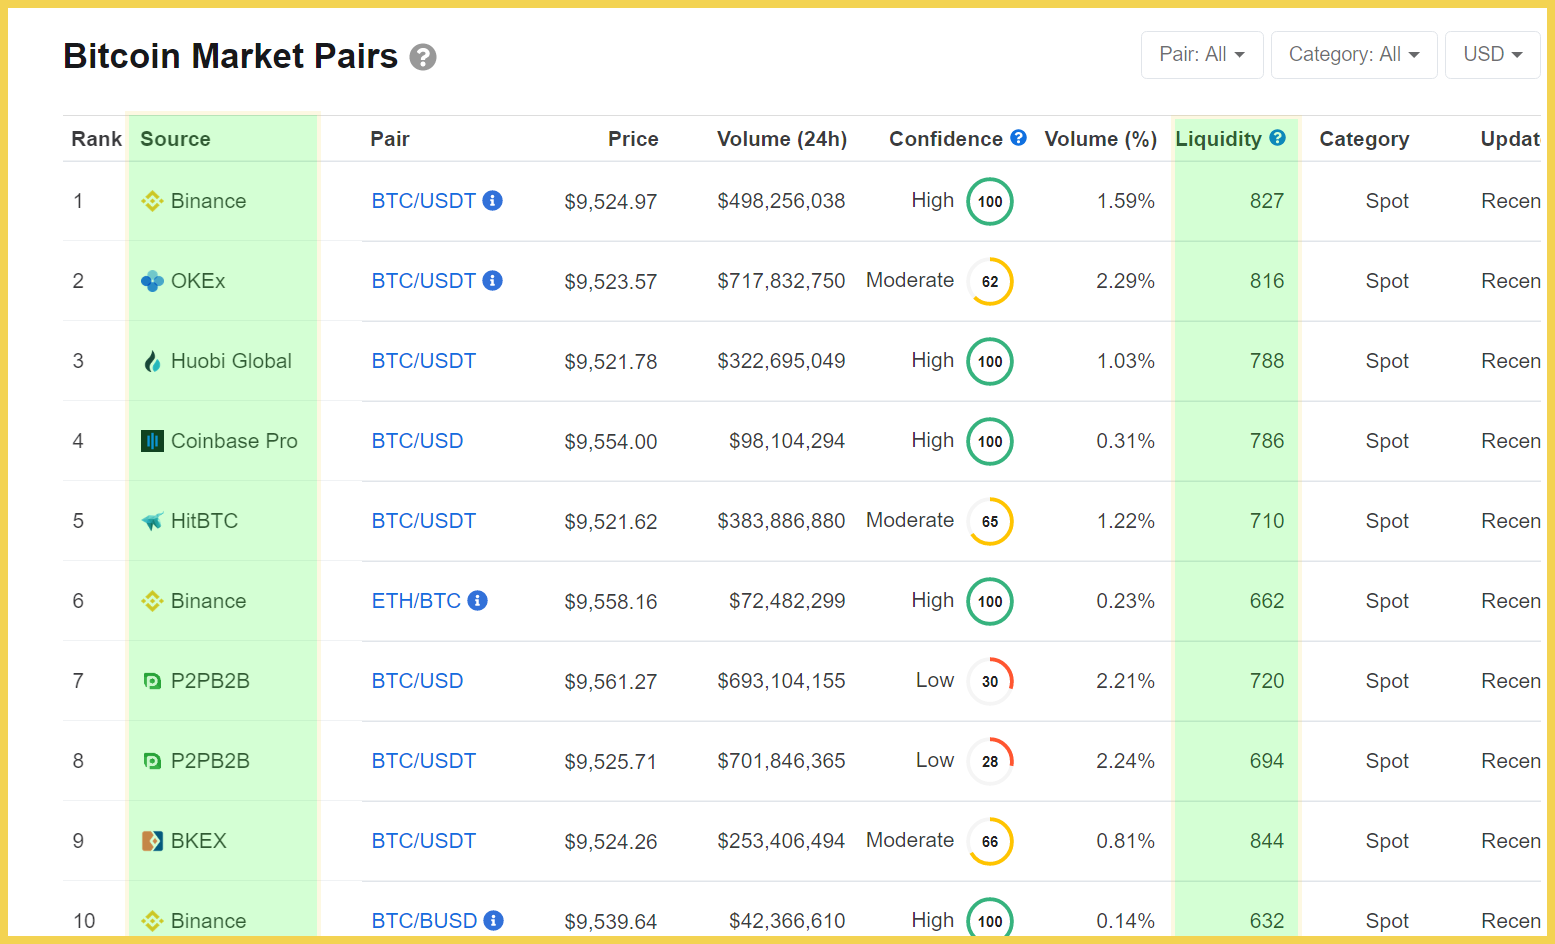The image size is (1555, 944).
Task: Open Binance BTC/USDT pair link in rank 1
Action: [x=424, y=201]
